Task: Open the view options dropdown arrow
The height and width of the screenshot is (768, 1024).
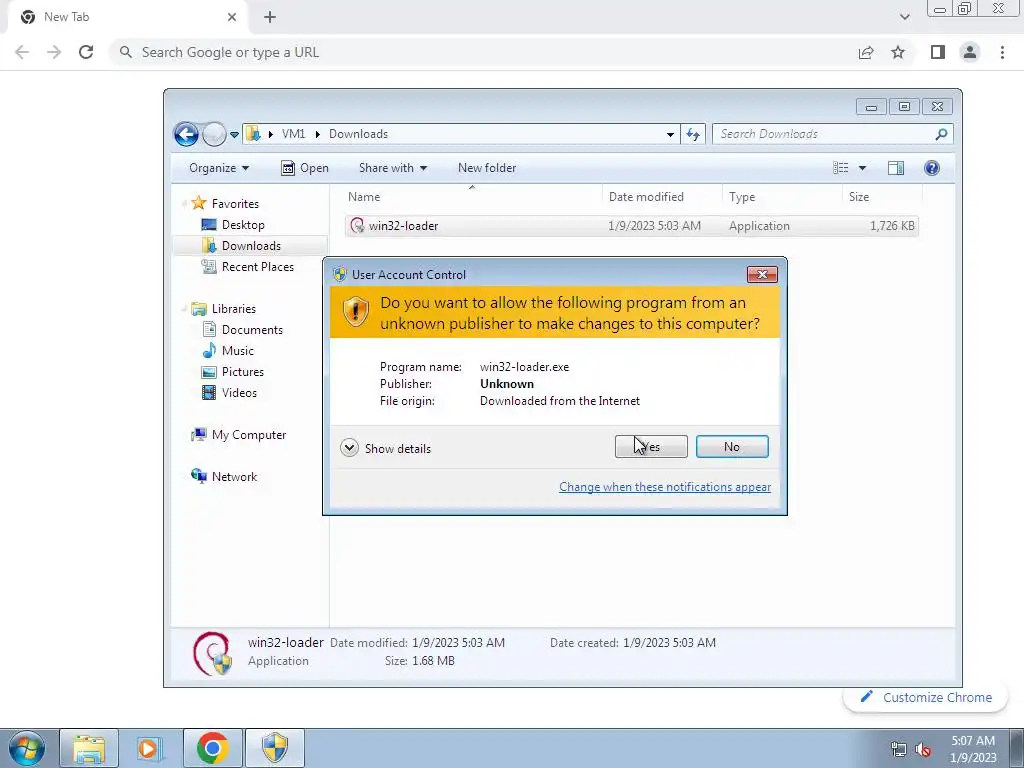Action: point(862,168)
